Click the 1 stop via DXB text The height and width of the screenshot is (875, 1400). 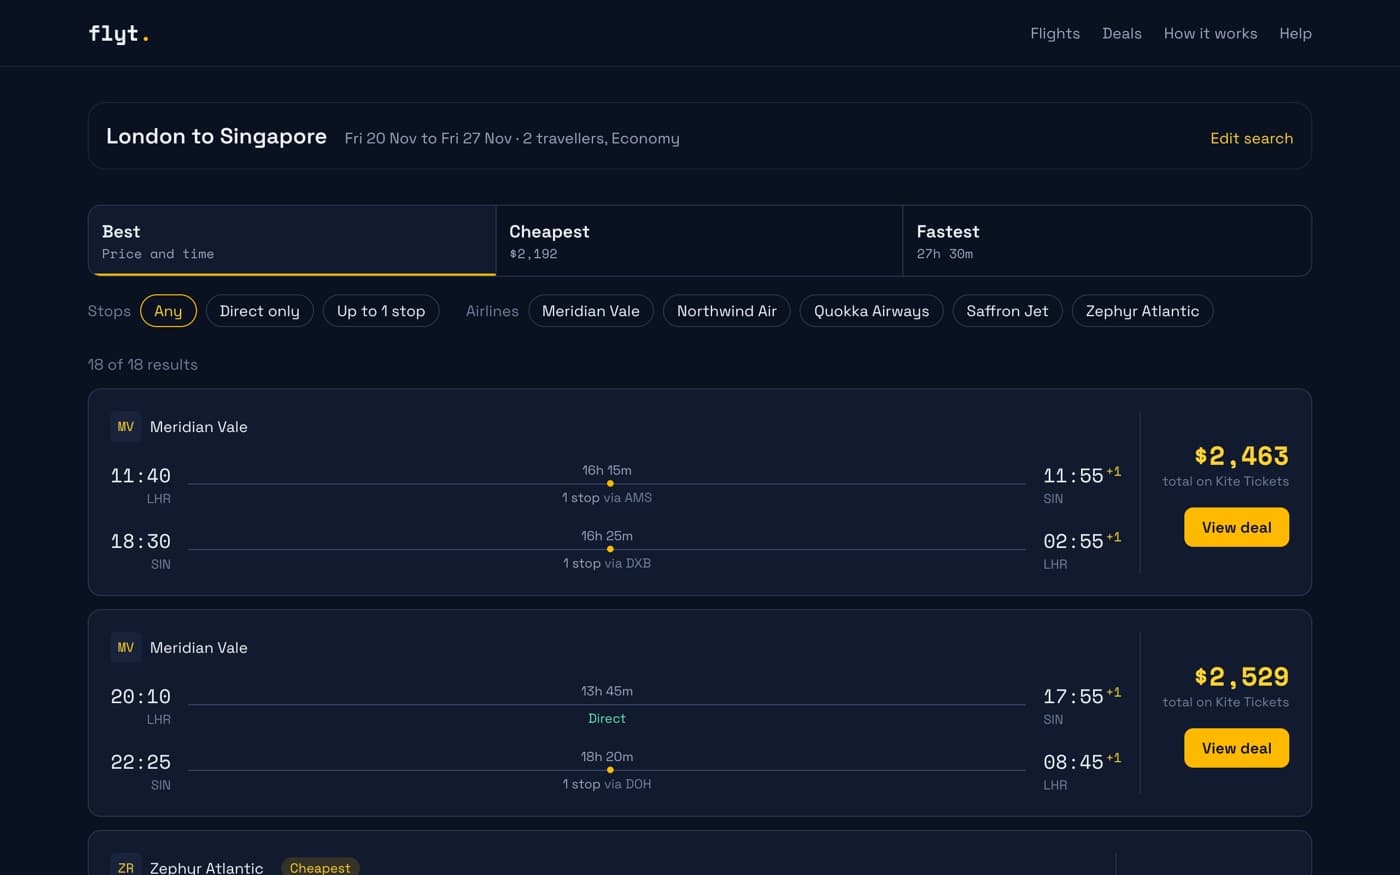click(607, 563)
